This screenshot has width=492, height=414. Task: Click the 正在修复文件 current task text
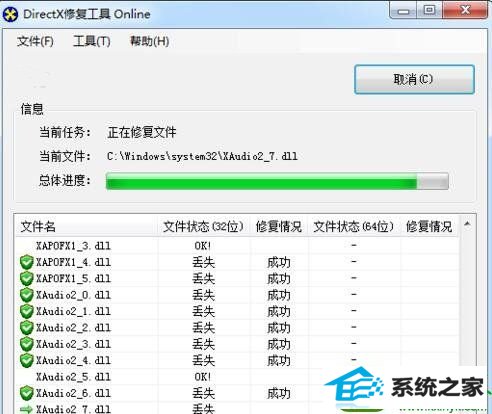[x=142, y=132]
